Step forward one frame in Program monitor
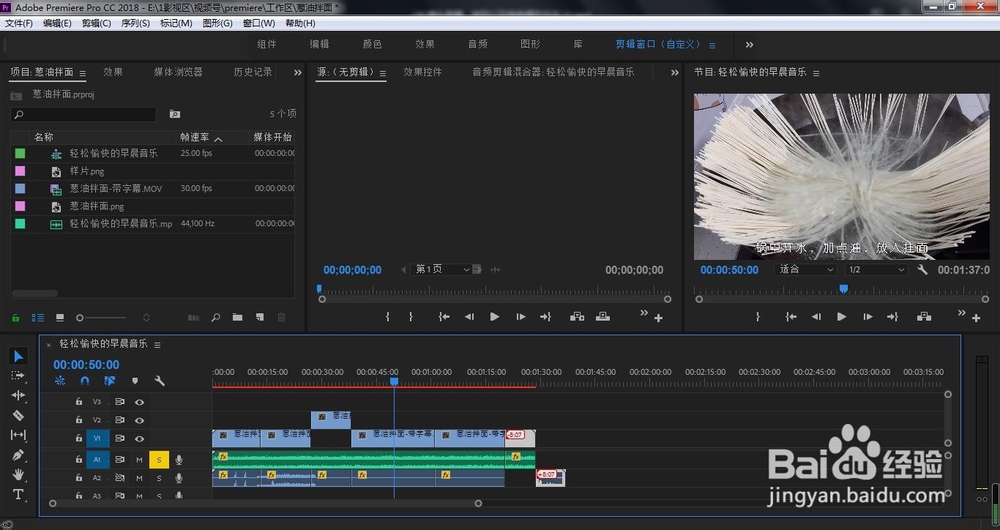Viewport: 1000px width, 530px height. coord(867,317)
